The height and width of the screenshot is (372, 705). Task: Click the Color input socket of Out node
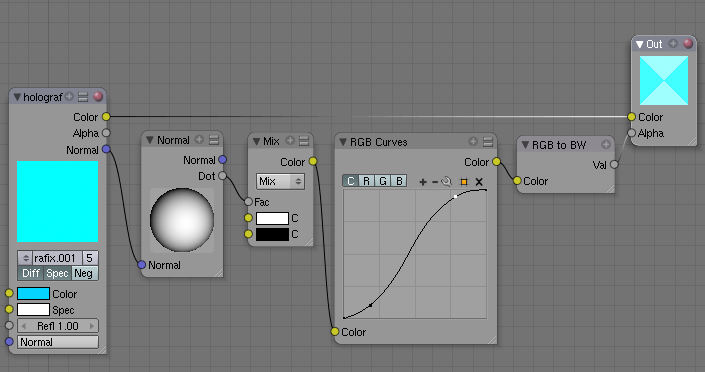tap(631, 117)
